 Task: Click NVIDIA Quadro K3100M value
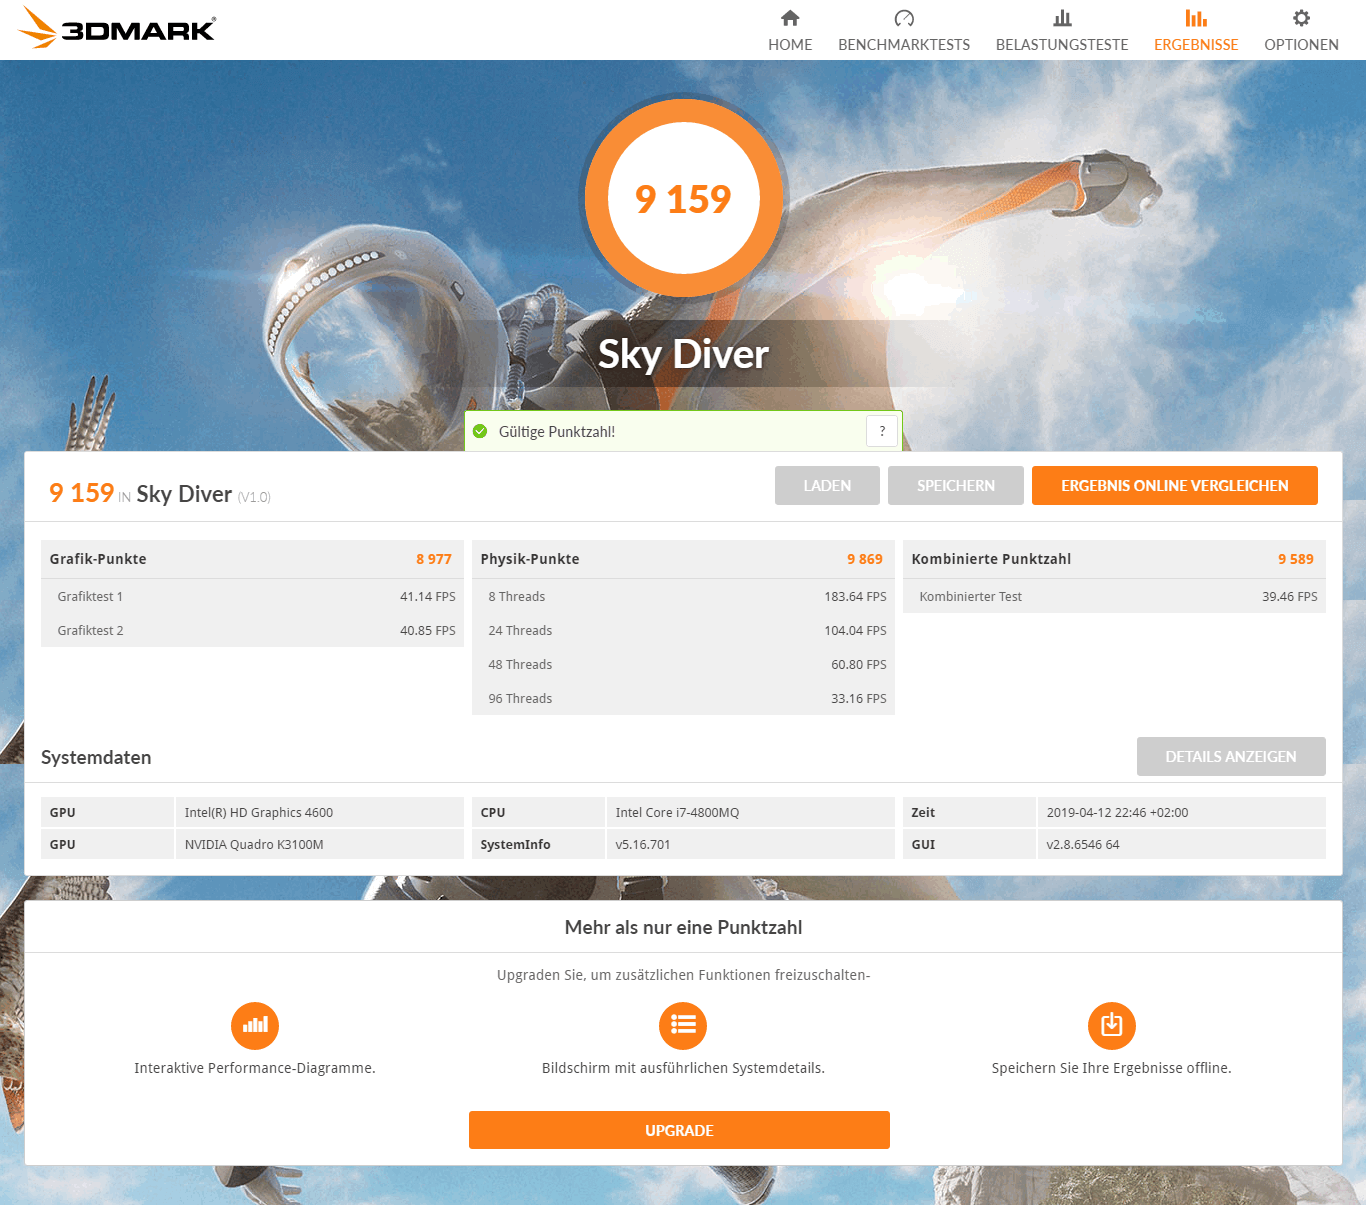pyautogui.click(x=254, y=844)
